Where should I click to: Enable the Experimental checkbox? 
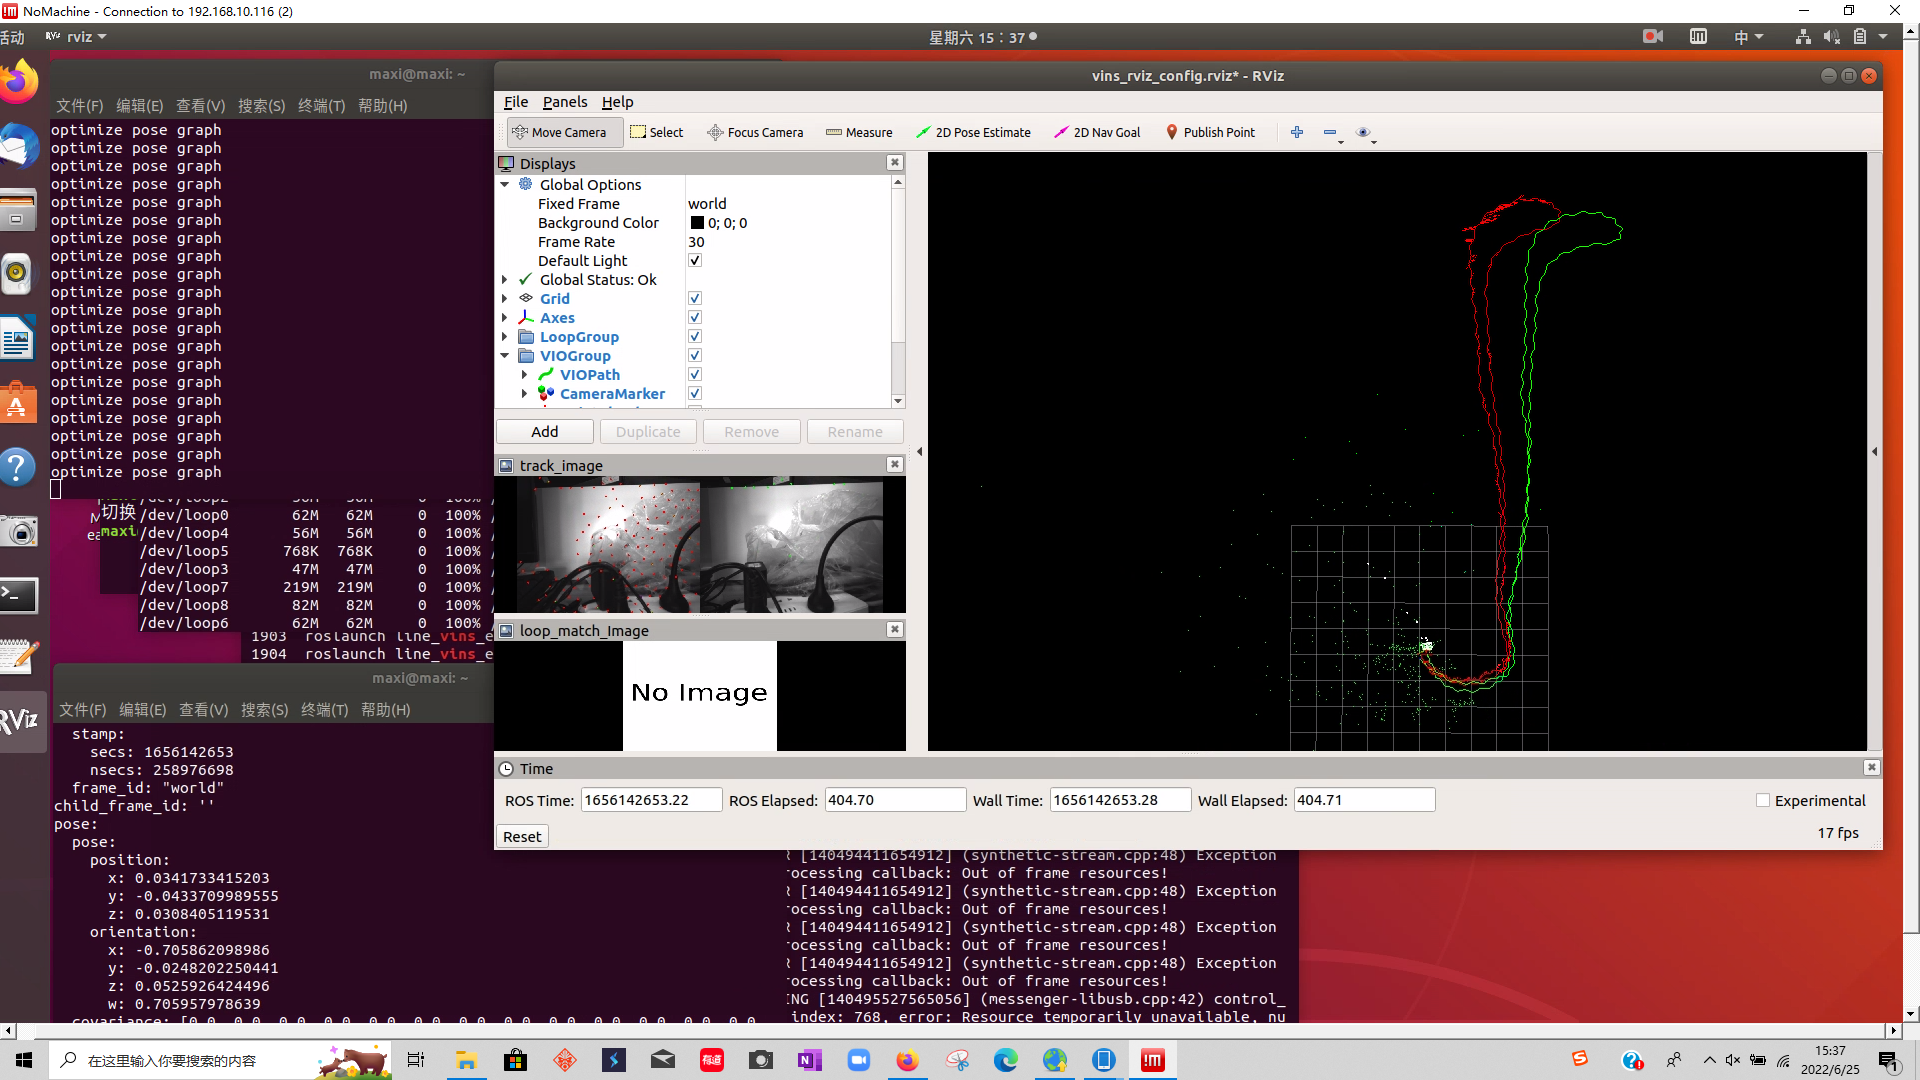(x=1763, y=800)
